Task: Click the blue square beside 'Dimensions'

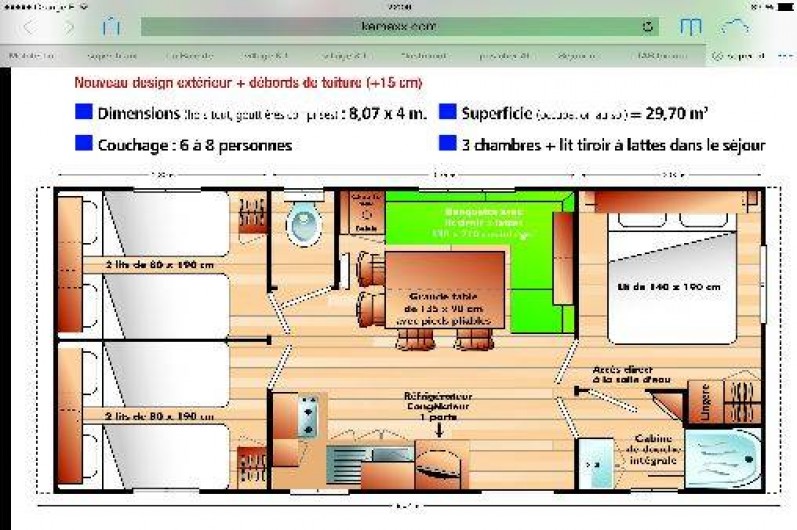Action: (84, 113)
